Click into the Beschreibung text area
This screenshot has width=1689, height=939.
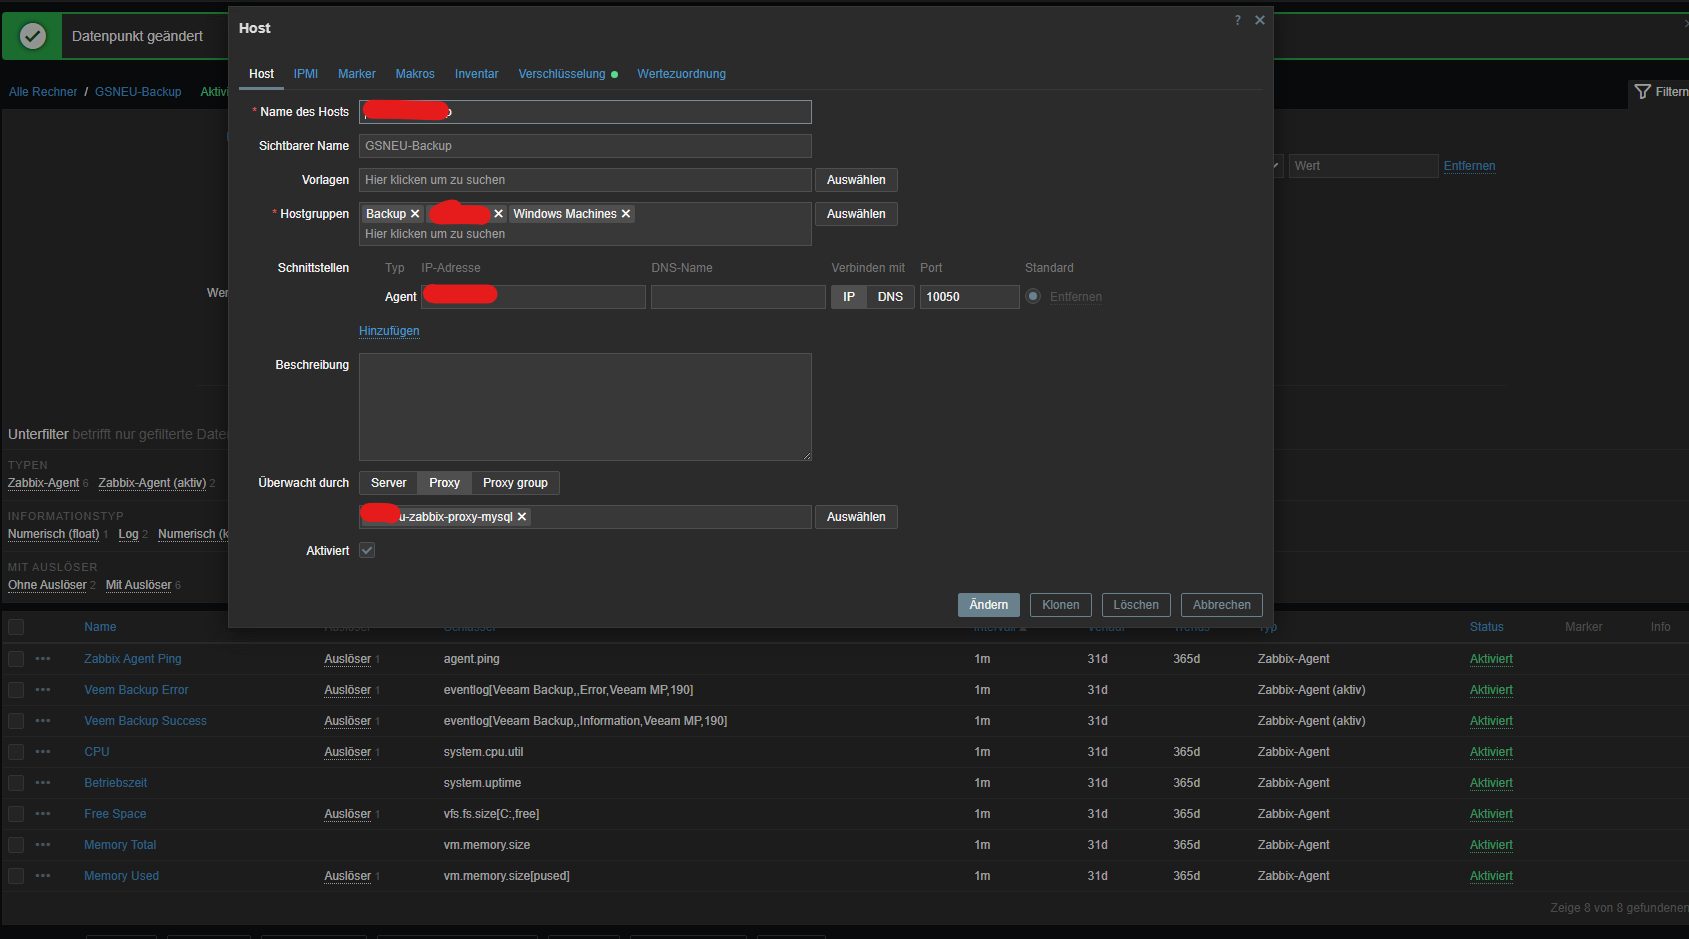[585, 407]
